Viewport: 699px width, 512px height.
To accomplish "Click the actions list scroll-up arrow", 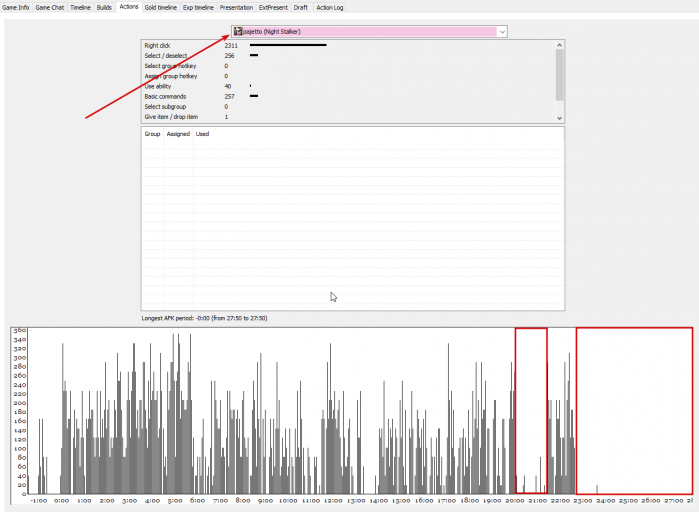I will (559, 45).
